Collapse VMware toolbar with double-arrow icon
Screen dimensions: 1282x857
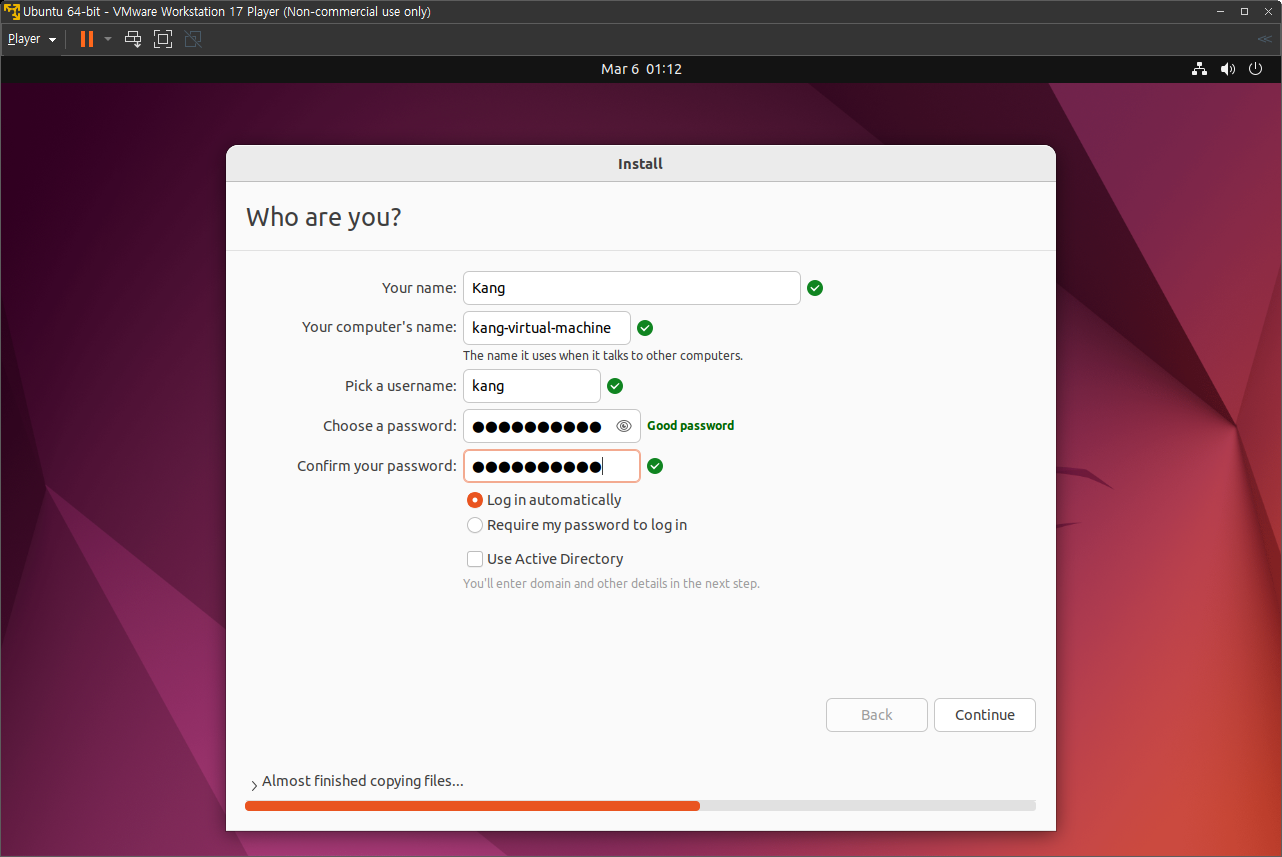(1265, 39)
